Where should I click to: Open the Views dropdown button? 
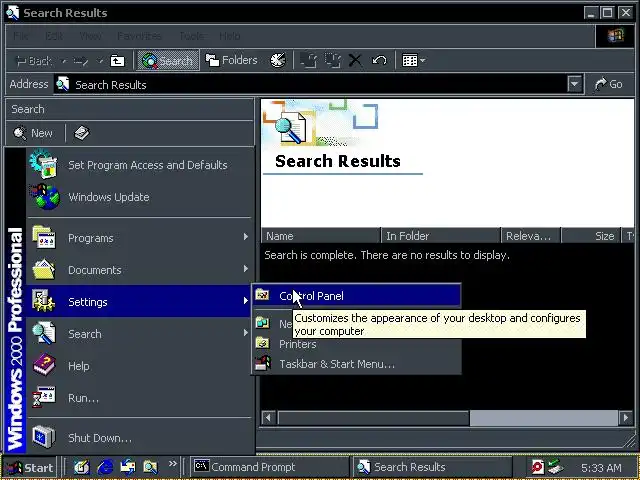pos(413,60)
